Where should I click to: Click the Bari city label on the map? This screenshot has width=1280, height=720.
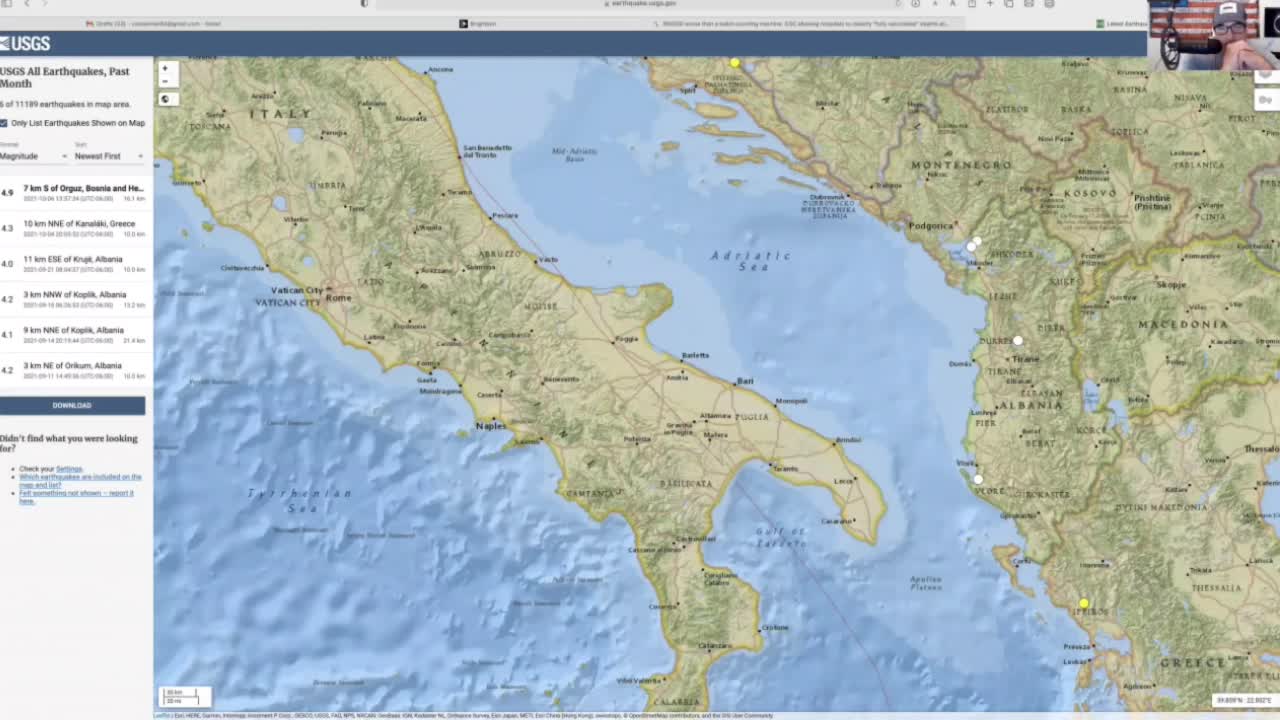click(745, 381)
